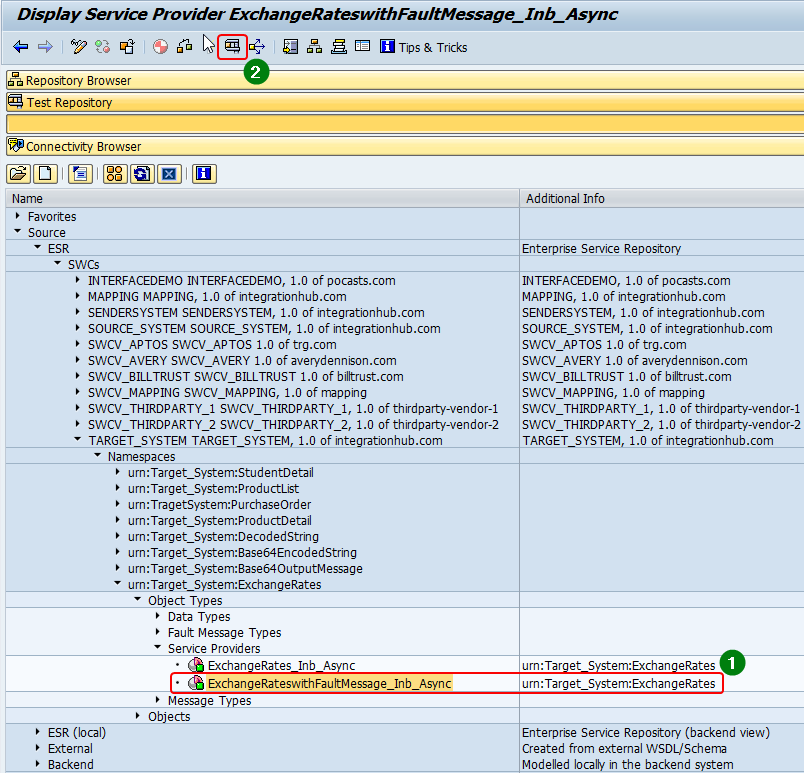Click the Test icon in the toolbar
The width and height of the screenshot is (804, 773).
pyautogui.click(x=232, y=47)
